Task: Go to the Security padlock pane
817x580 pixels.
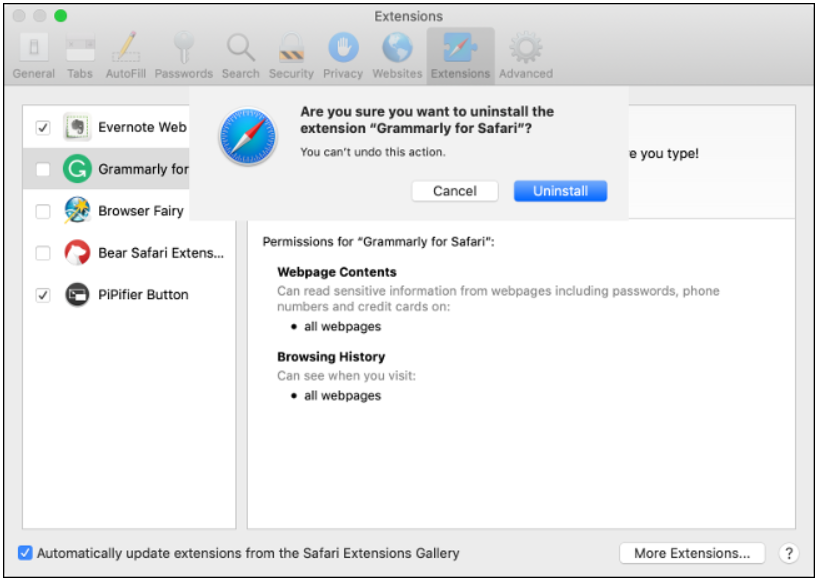Action: (291, 55)
